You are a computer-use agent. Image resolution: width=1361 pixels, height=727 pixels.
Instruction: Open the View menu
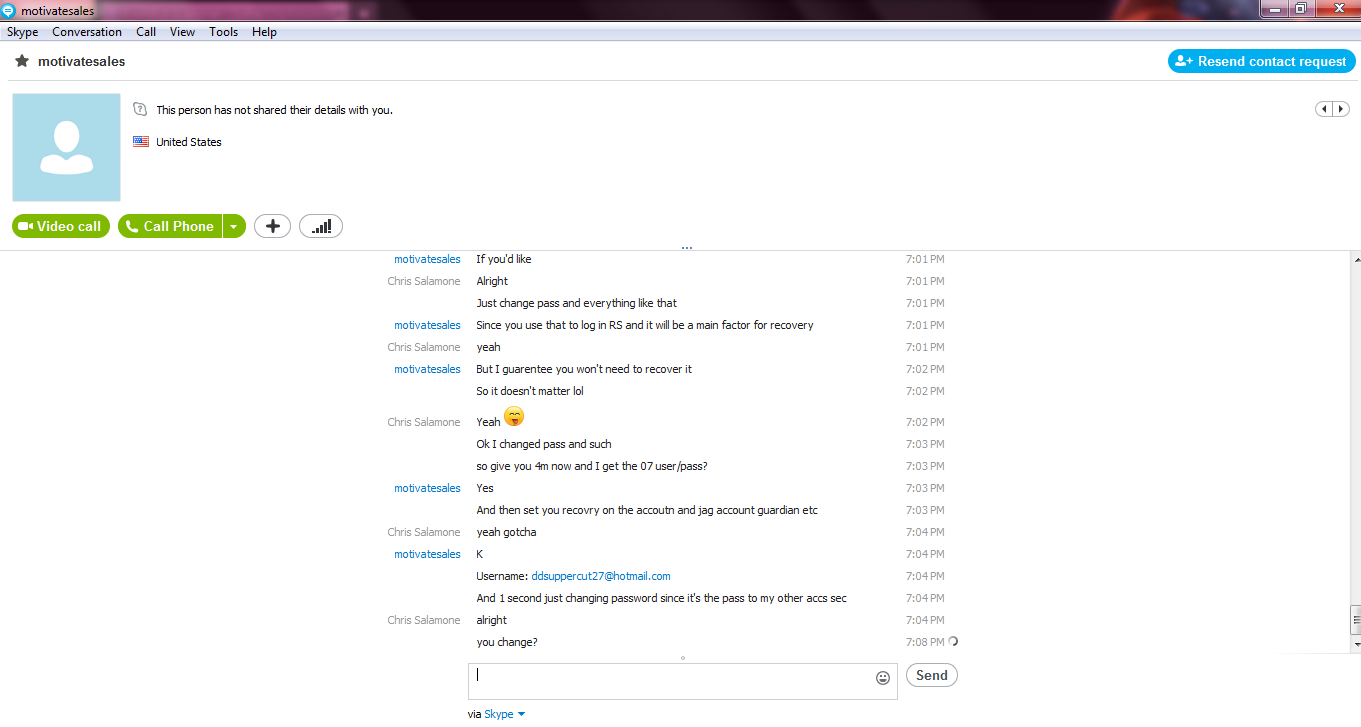182,32
